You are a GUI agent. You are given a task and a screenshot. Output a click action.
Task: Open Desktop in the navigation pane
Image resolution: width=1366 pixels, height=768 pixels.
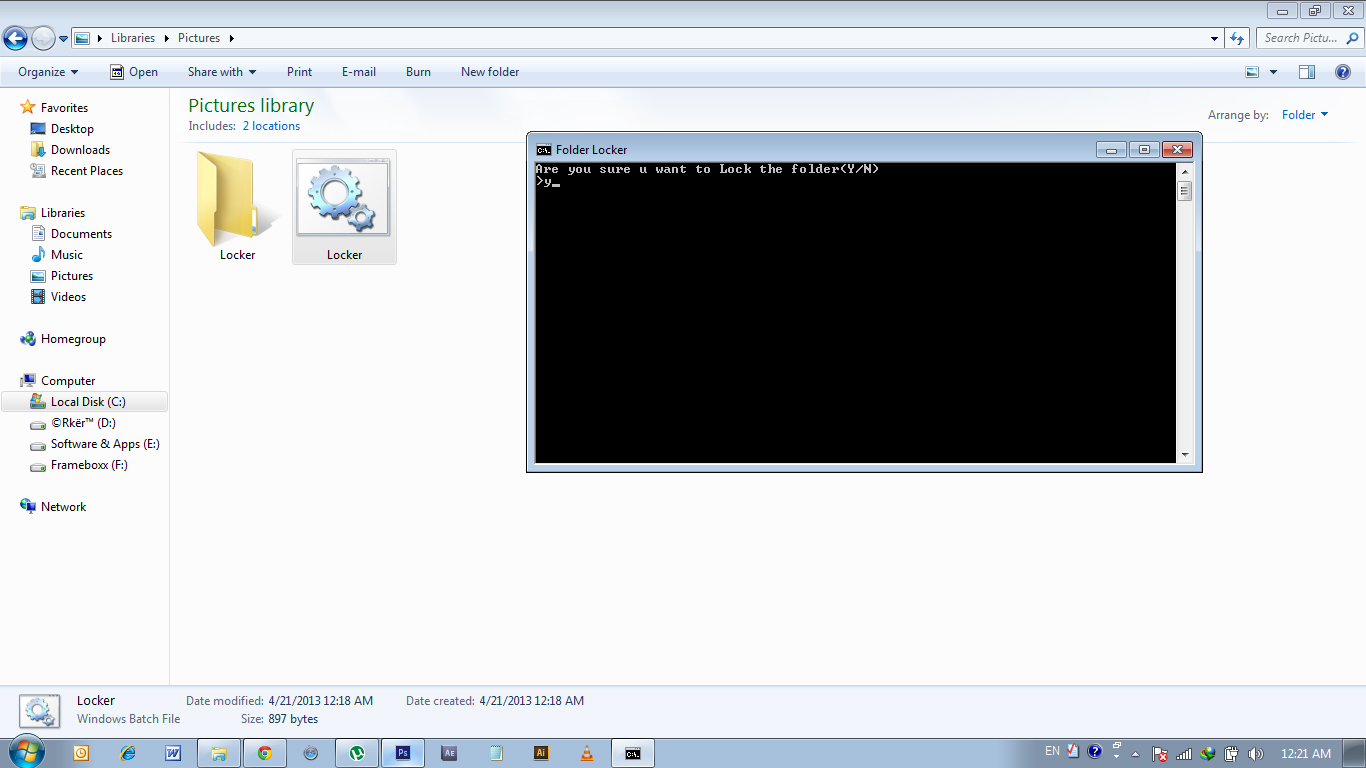coord(72,129)
